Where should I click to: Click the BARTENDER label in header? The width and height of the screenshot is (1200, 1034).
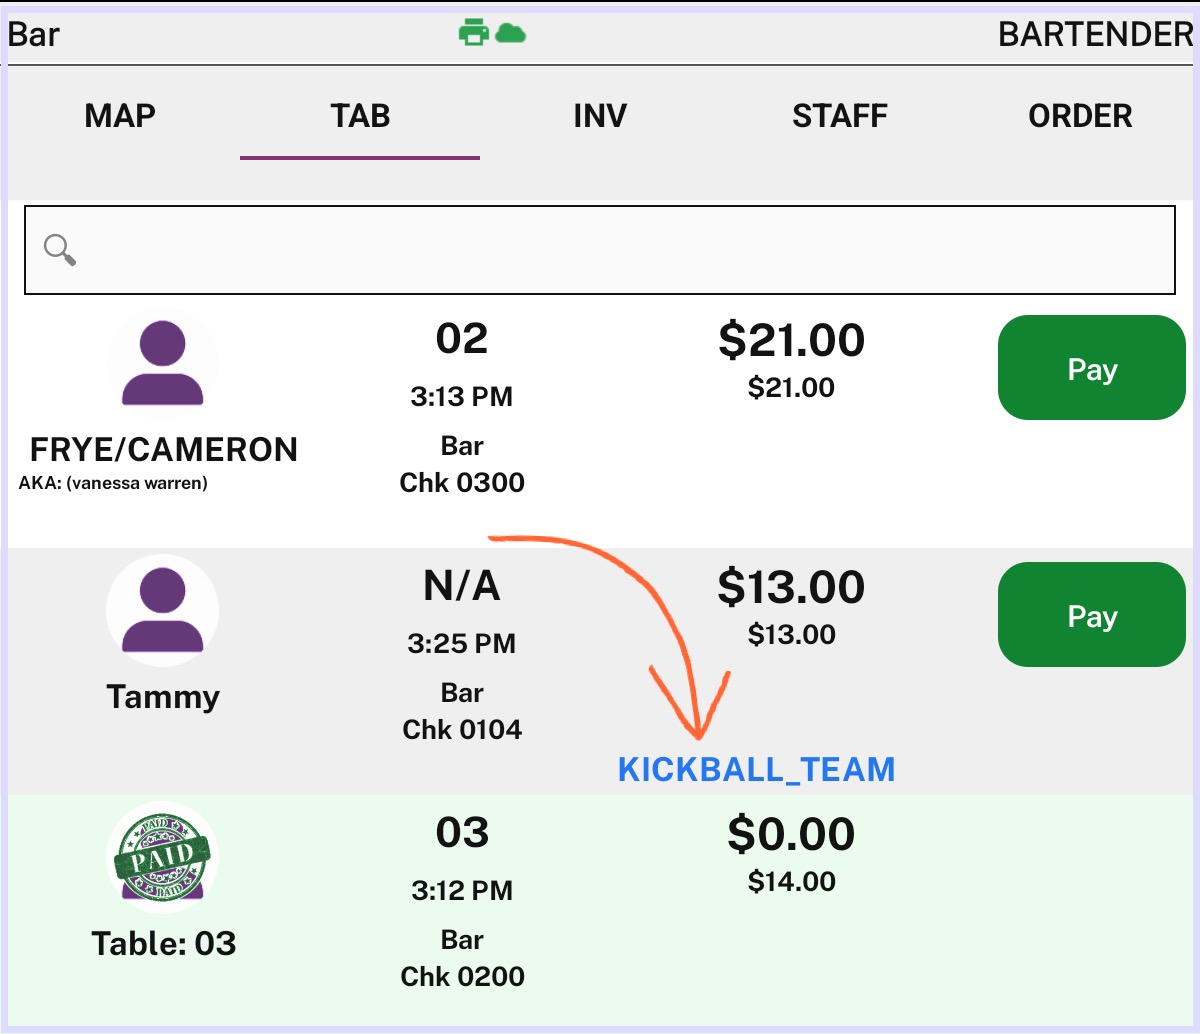click(x=1096, y=34)
